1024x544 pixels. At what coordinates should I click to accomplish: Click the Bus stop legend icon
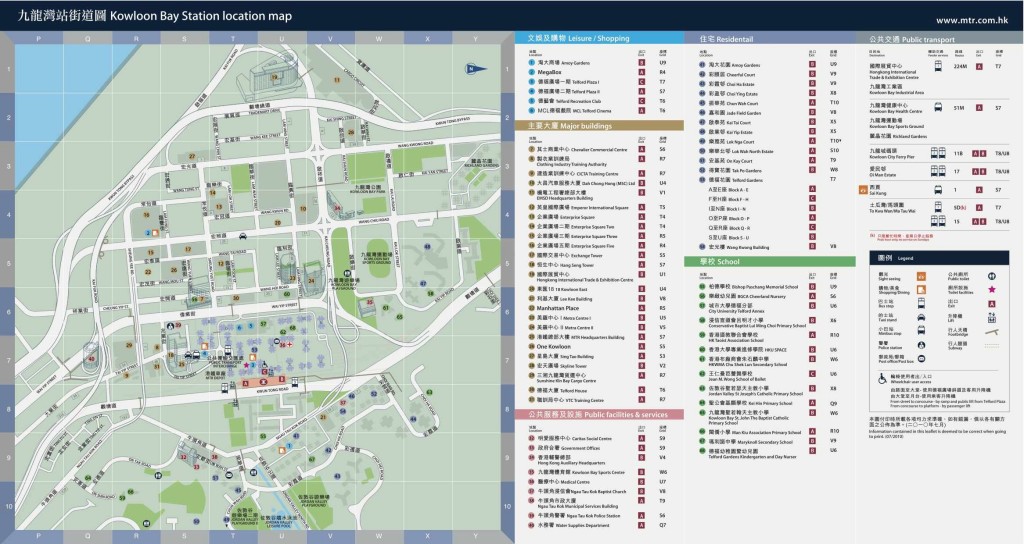921,303
